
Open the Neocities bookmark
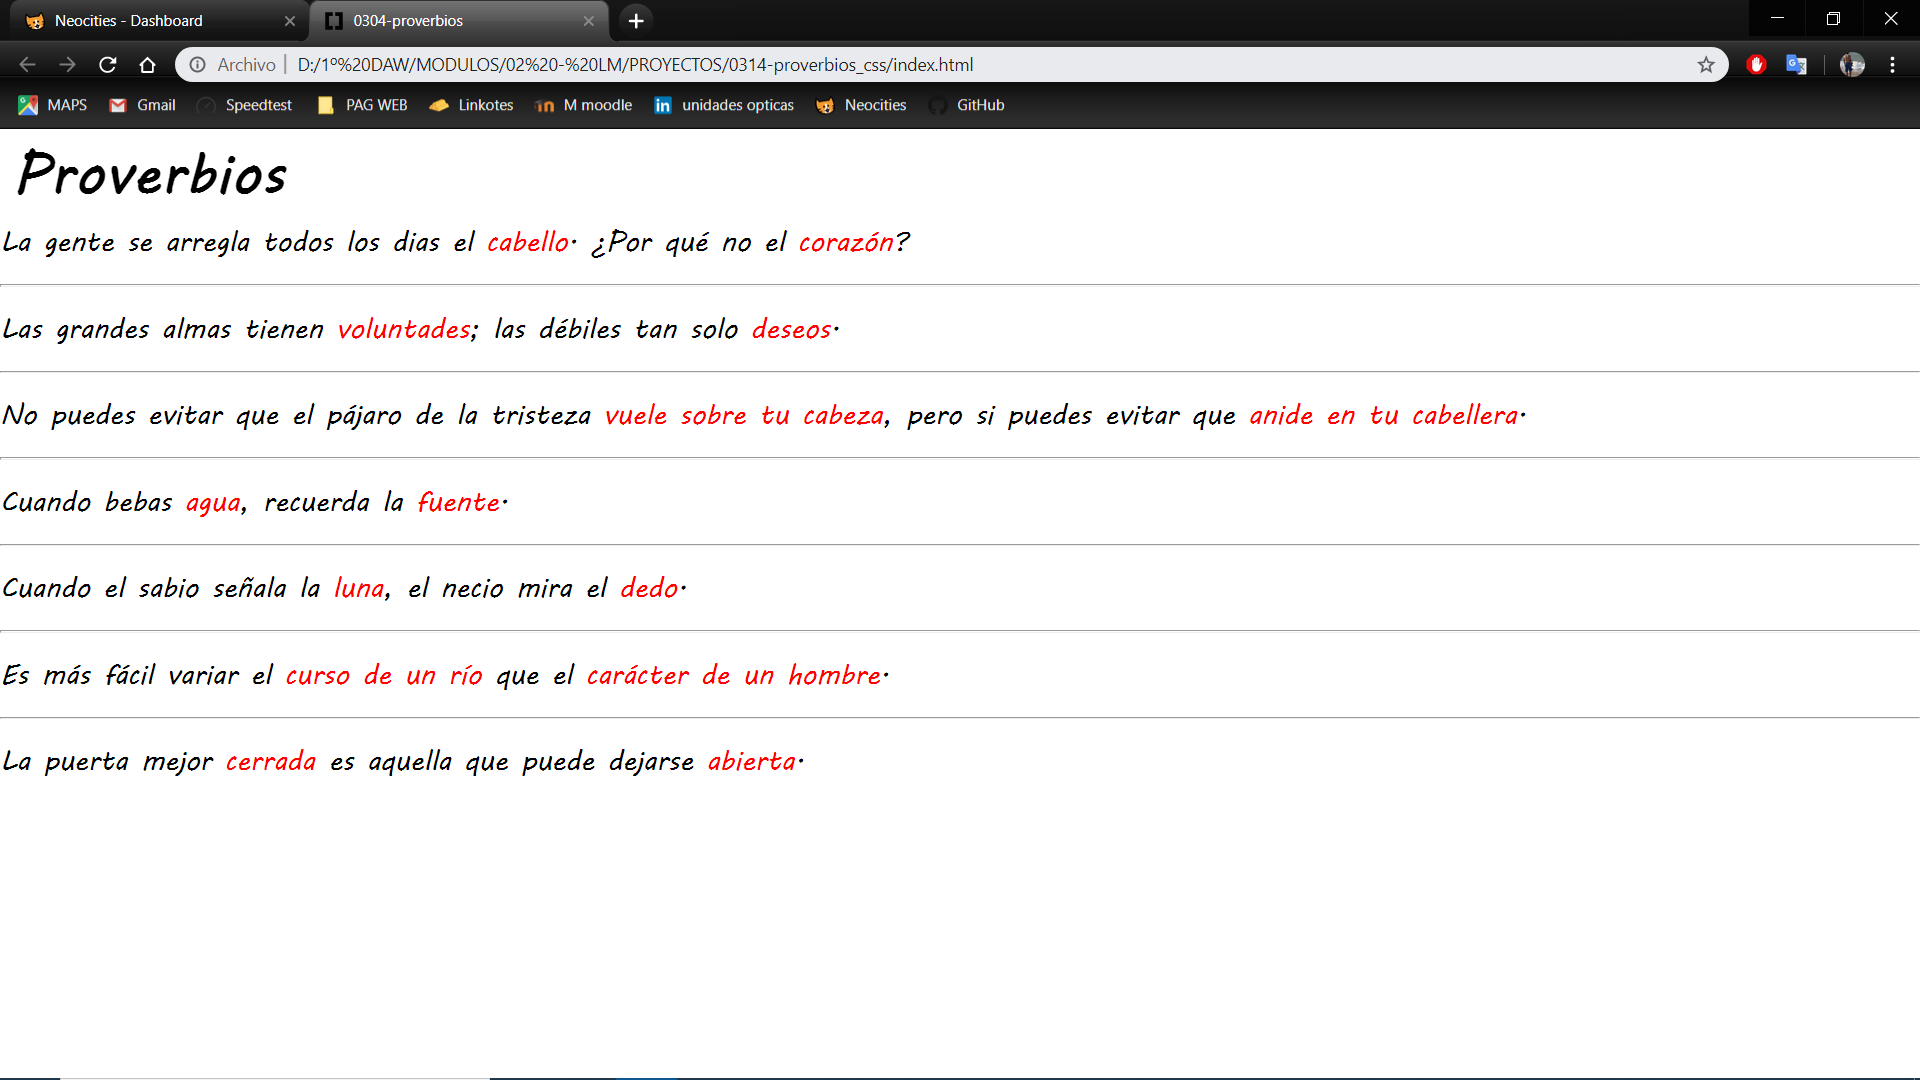861,105
